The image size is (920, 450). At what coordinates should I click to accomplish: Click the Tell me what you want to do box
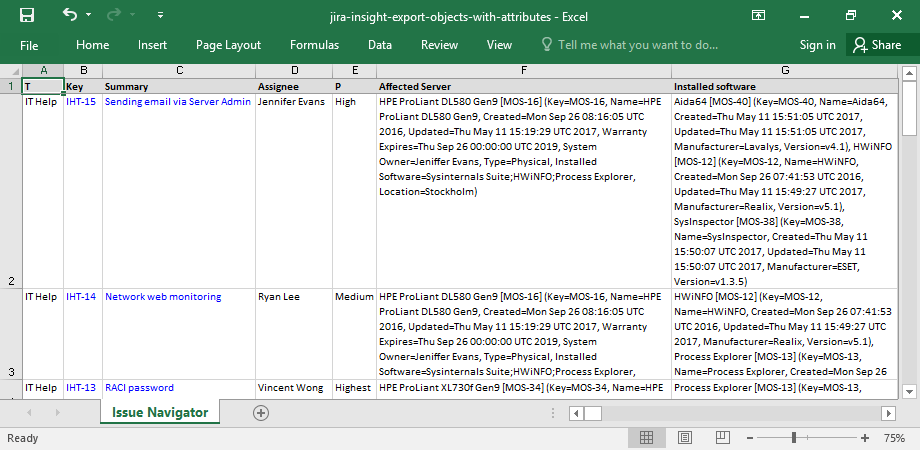pyautogui.click(x=630, y=45)
